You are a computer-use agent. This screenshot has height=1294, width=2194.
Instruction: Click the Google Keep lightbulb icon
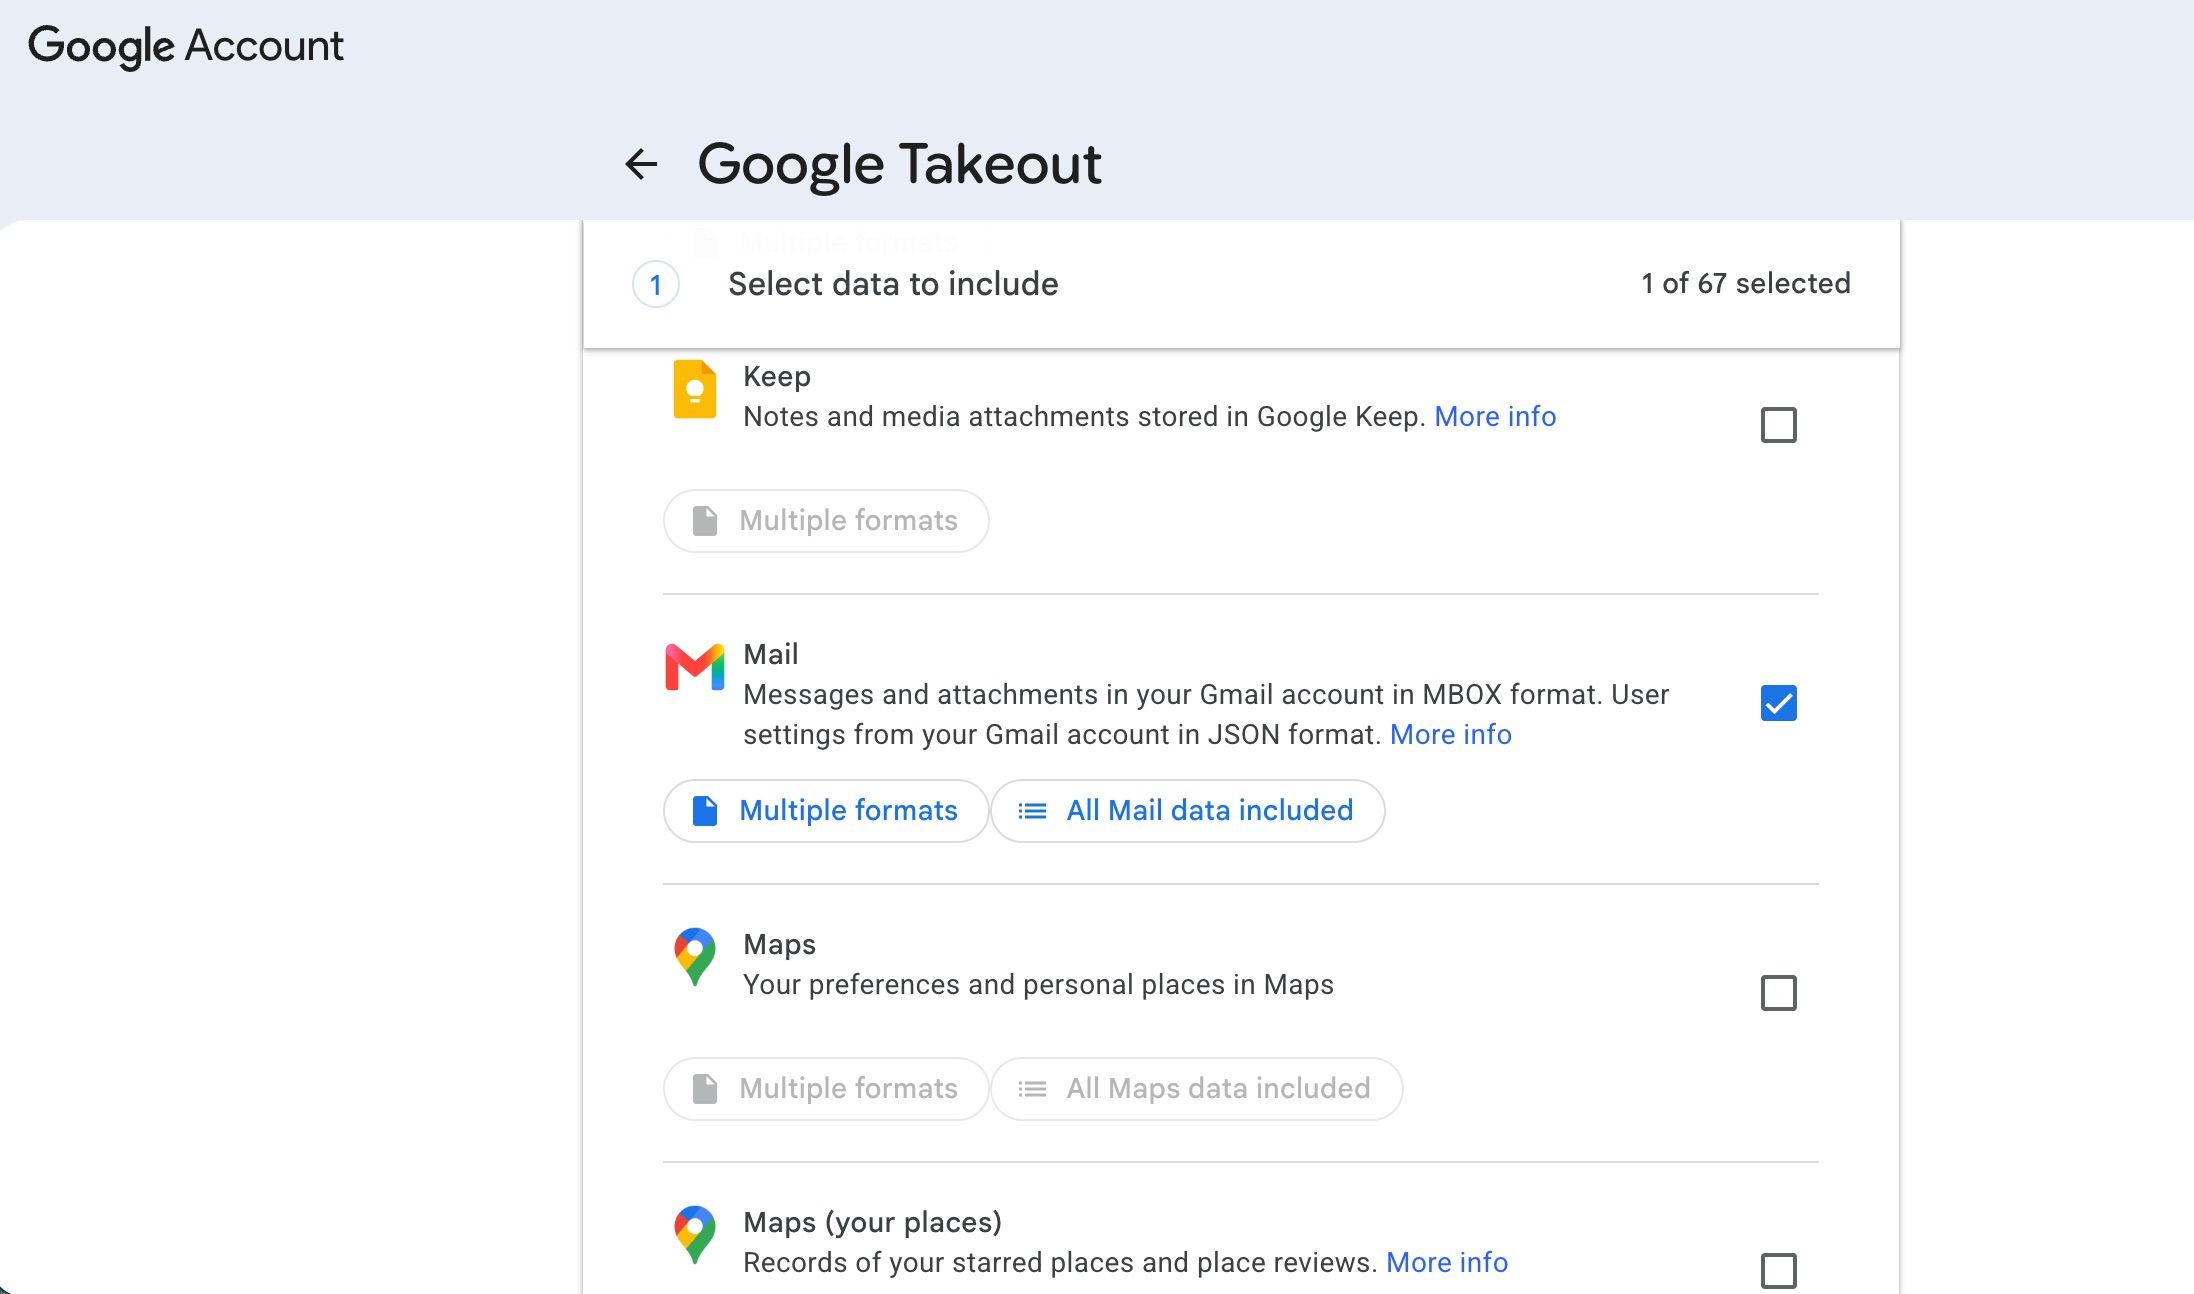click(x=694, y=389)
